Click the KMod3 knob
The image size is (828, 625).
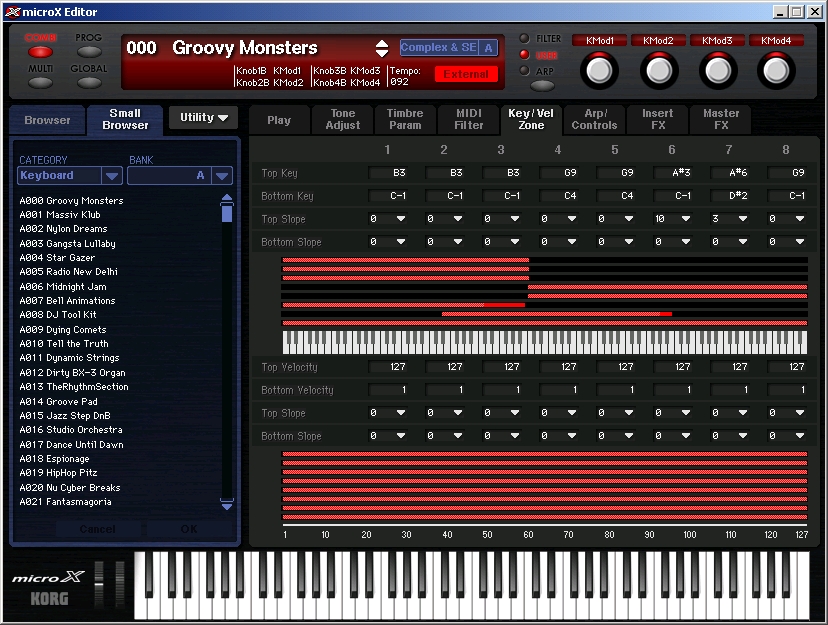click(x=718, y=71)
